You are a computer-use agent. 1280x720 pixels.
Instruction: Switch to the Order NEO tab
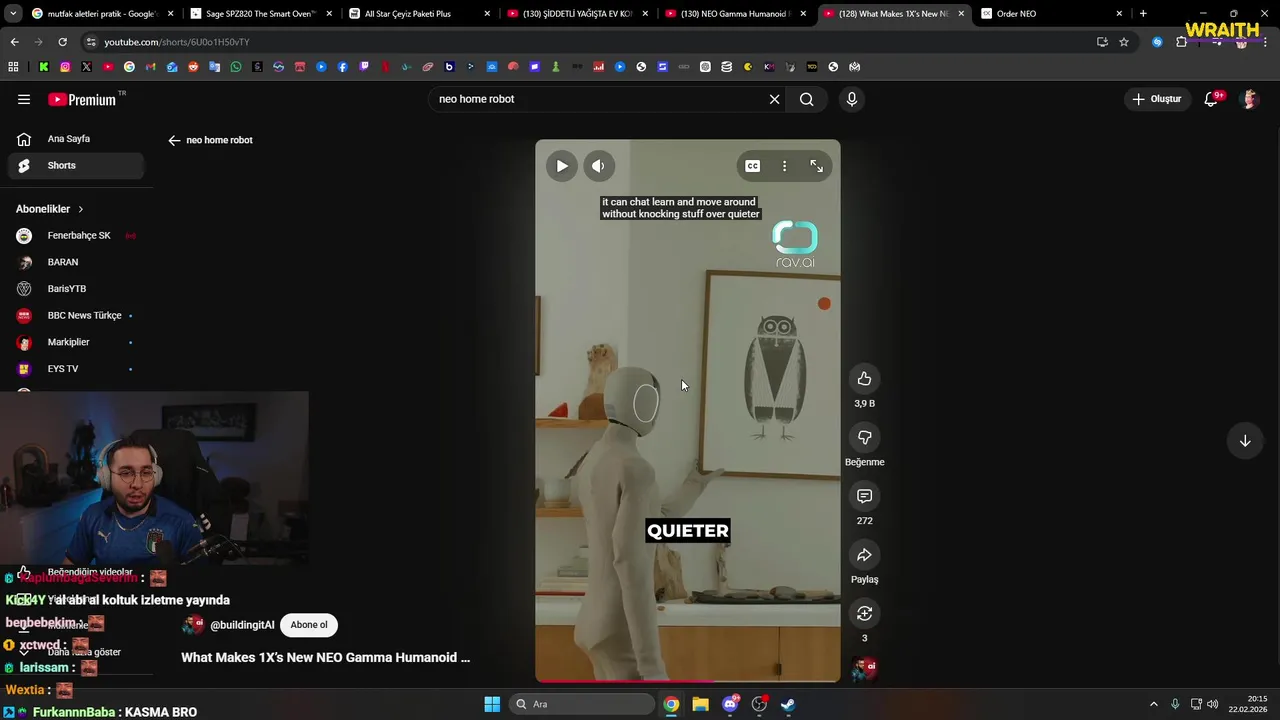[x=1053, y=14]
